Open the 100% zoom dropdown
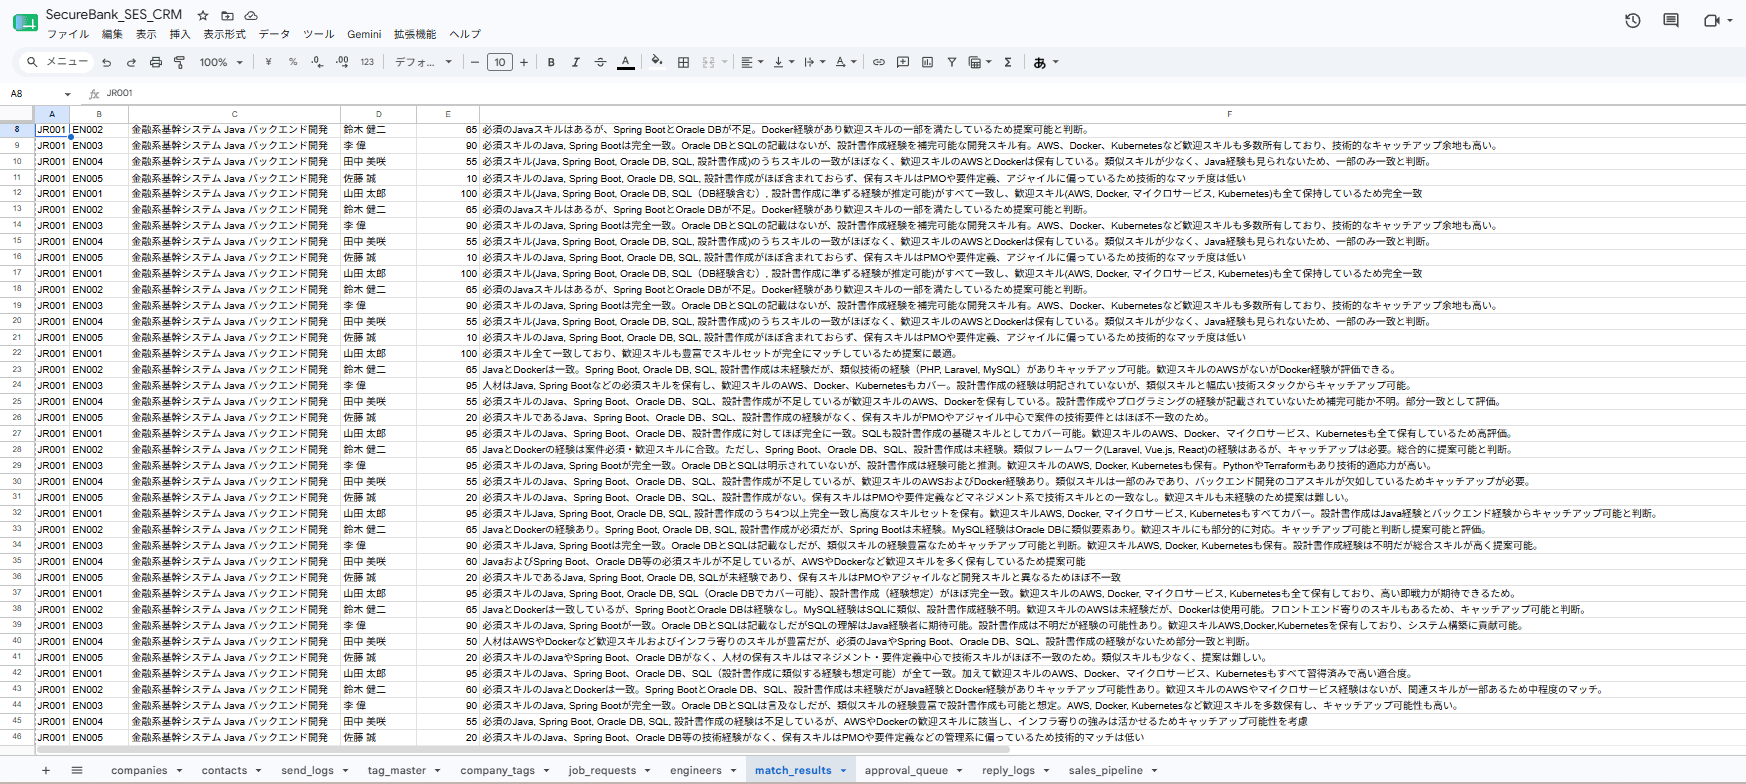 point(221,62)
